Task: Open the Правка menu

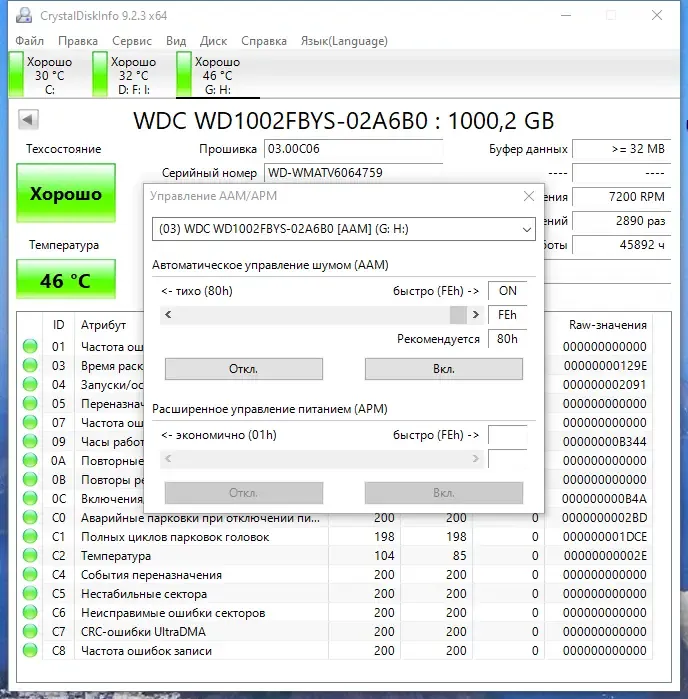Action: (x=78, y=41)
